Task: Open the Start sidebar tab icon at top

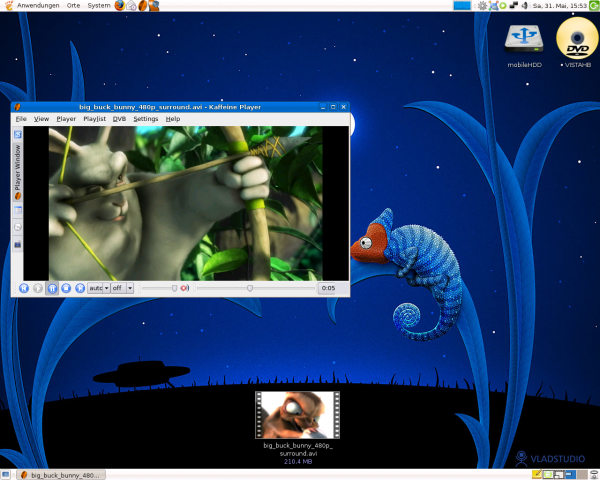Action: [x=18, y=134]
